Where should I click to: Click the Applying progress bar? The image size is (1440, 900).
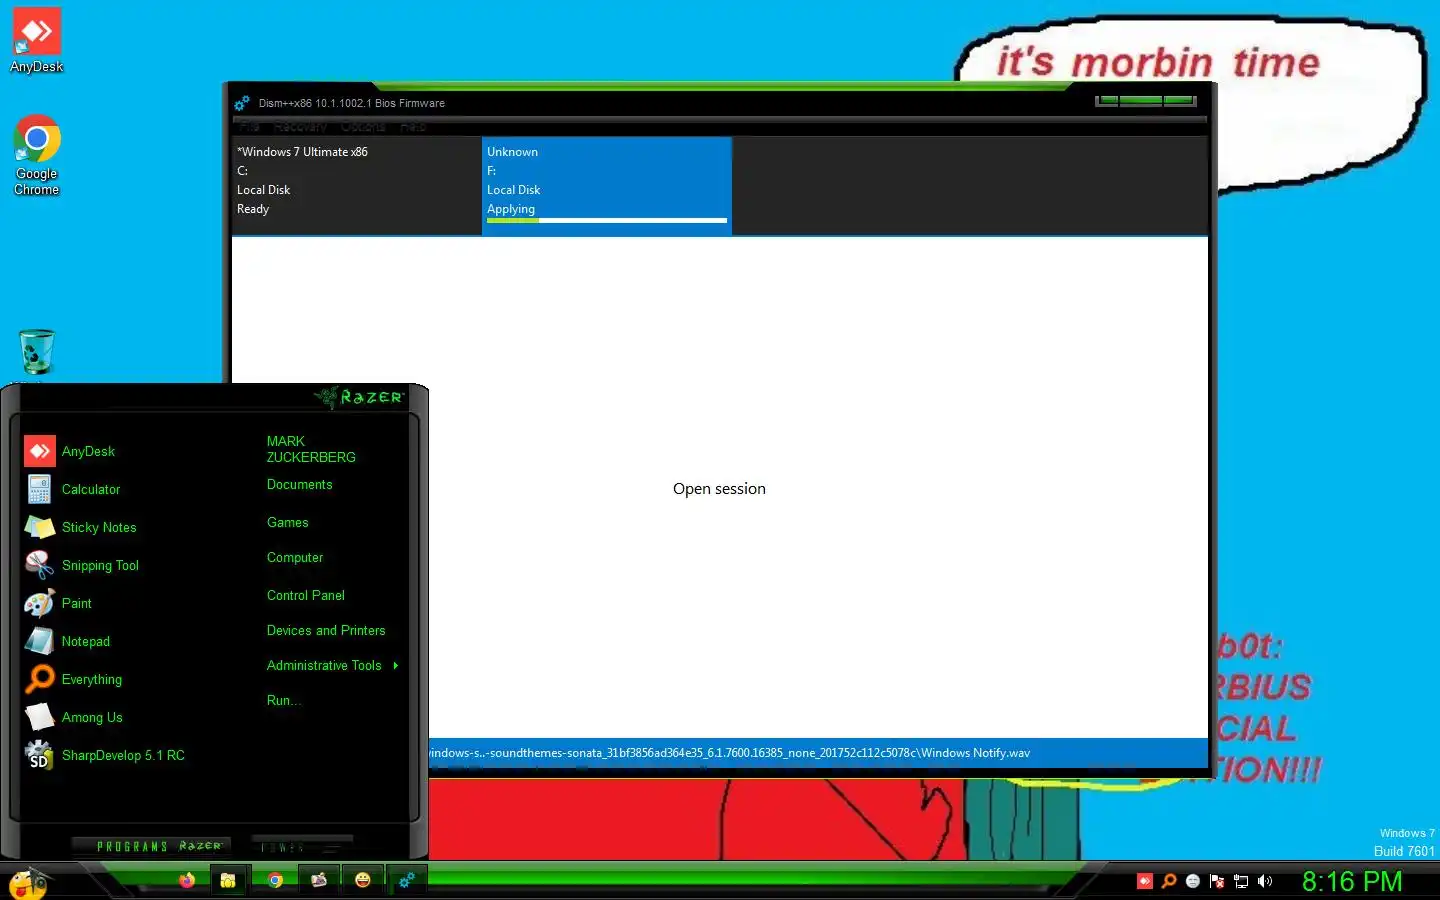click(x=607, y=220)
